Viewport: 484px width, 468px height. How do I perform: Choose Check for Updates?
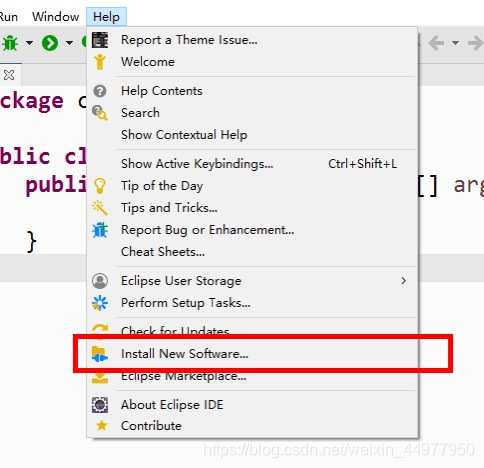[x=175, y=330]
